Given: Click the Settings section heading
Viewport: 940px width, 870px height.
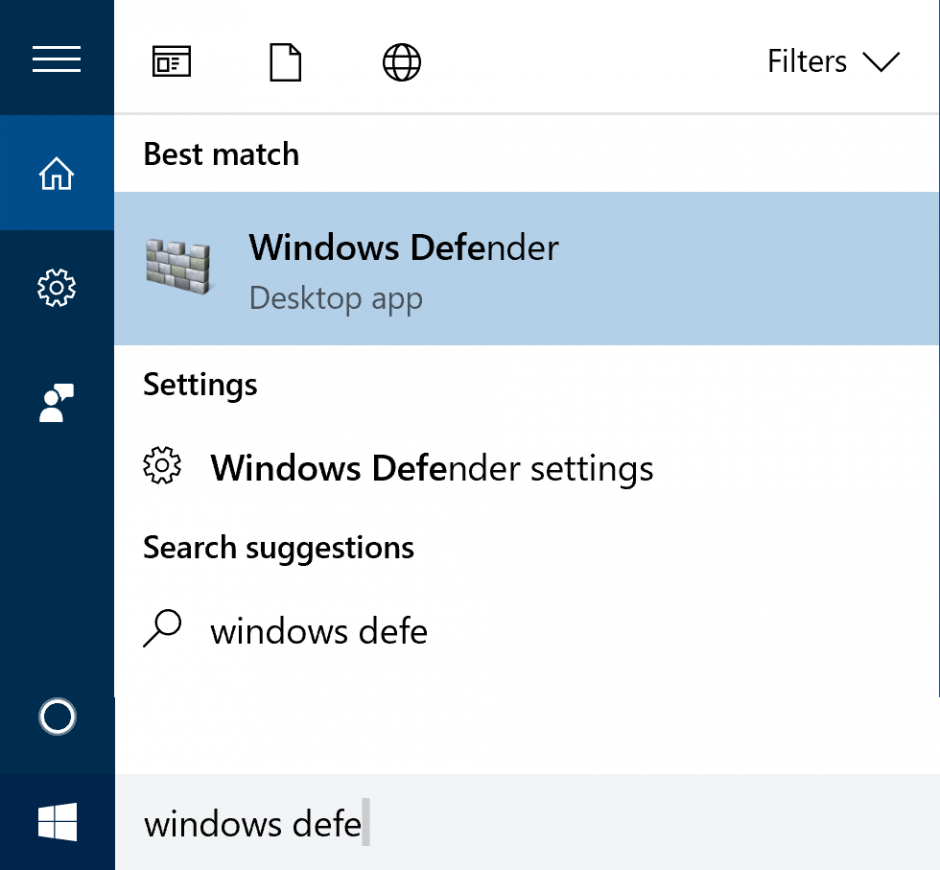Looking at the screenshot, I should tap(199, 384).
